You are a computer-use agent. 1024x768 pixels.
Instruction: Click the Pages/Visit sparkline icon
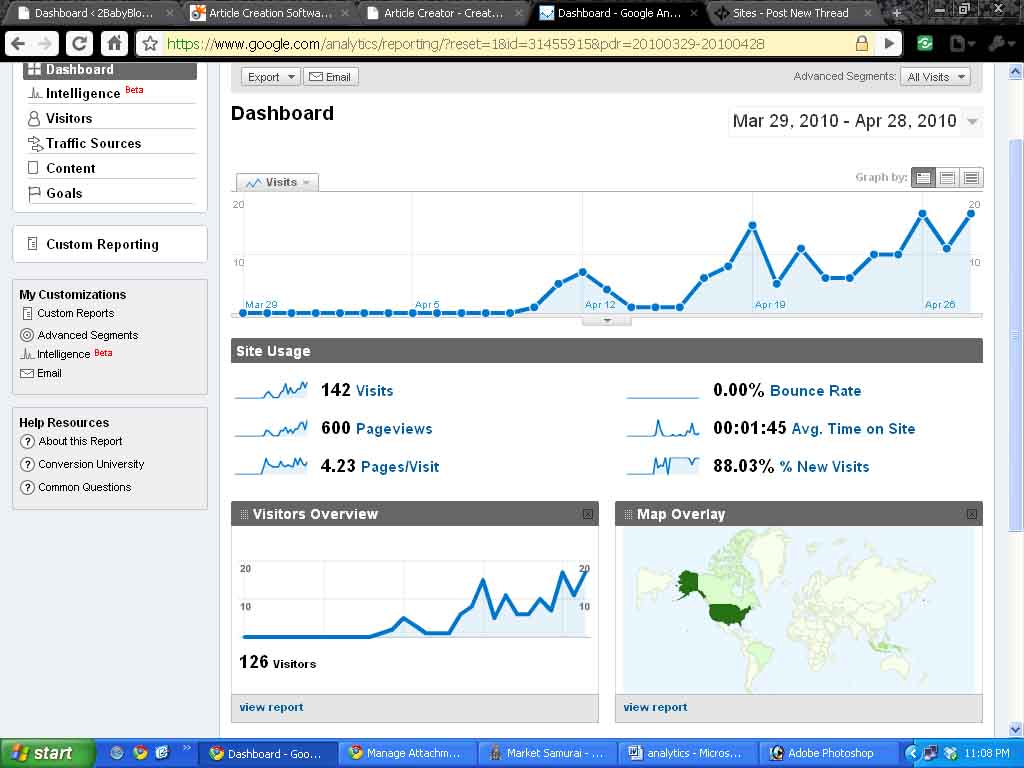271,466
